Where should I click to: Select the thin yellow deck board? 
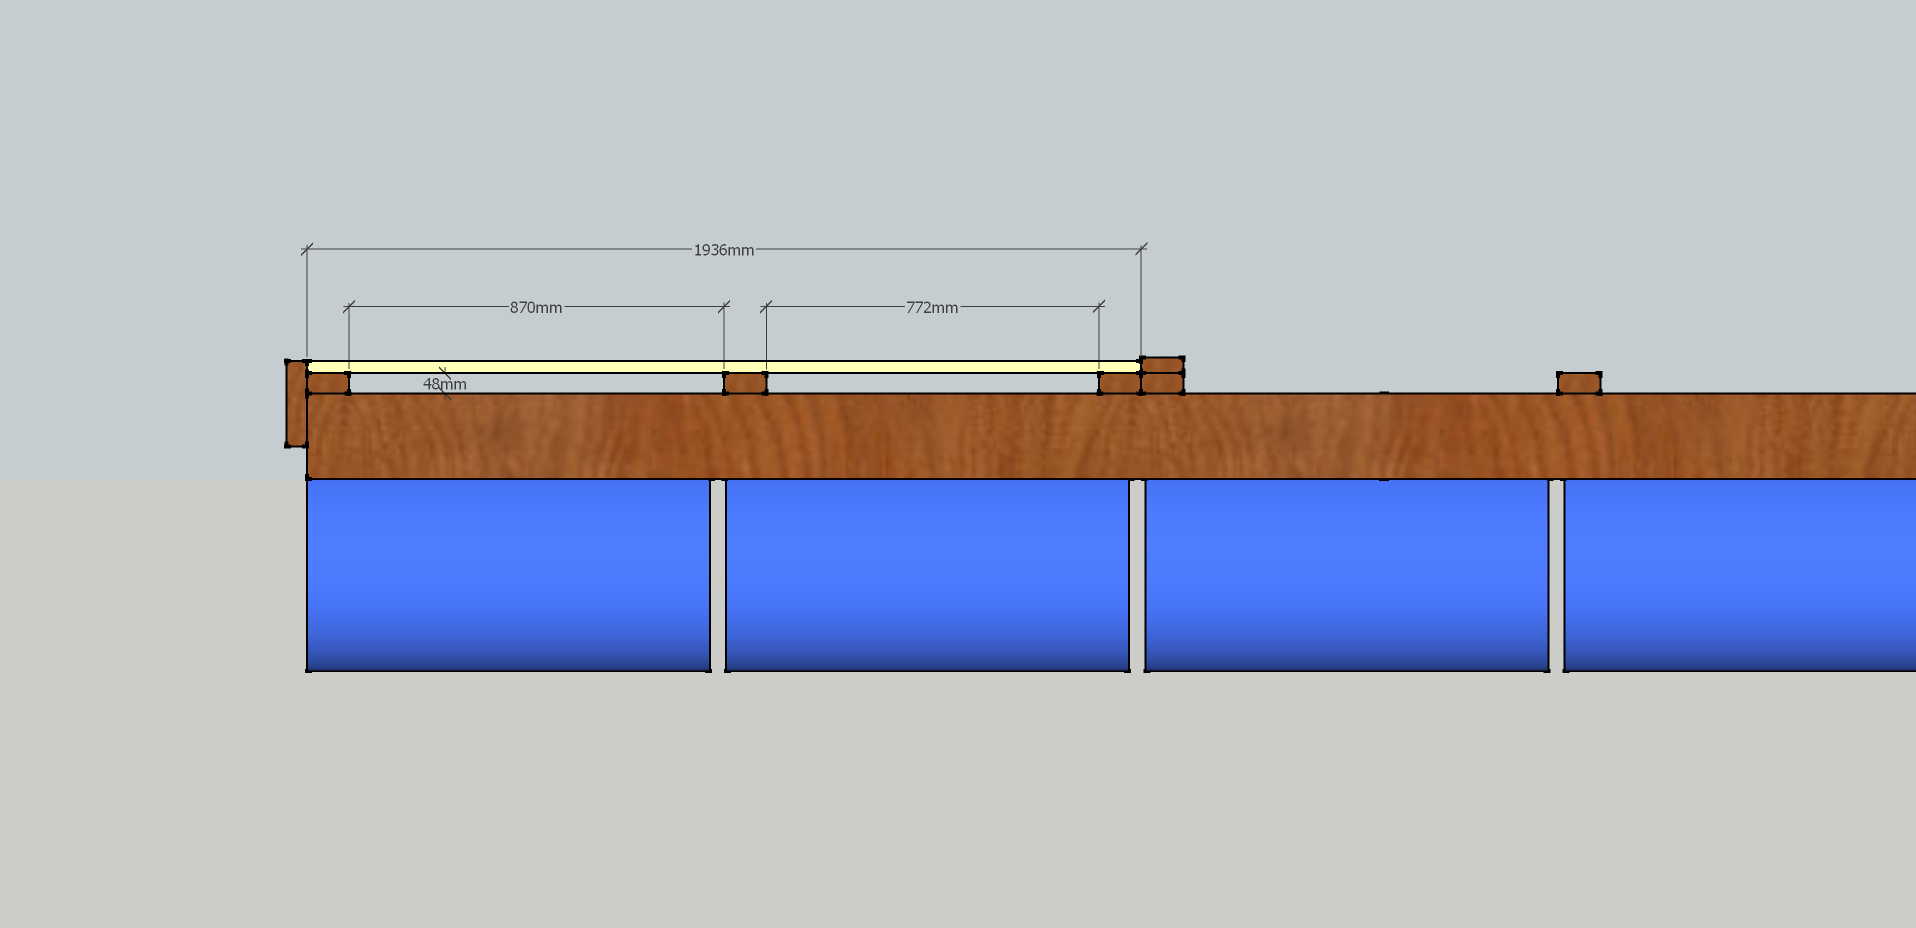(x=724, y=367)
